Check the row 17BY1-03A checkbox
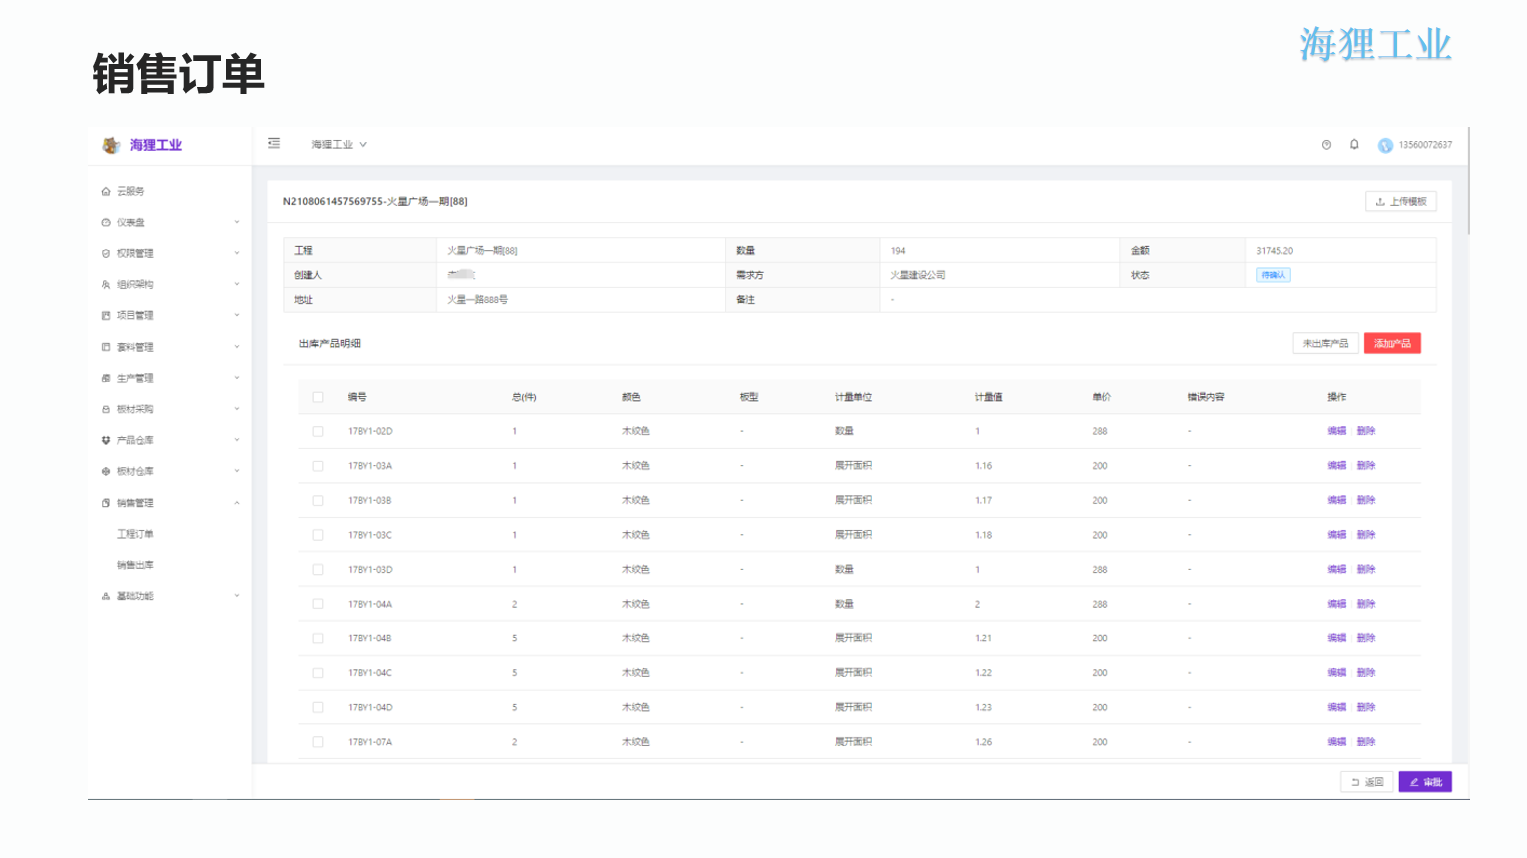This screenshot has height=858, width=1527. tap(318, 466)
